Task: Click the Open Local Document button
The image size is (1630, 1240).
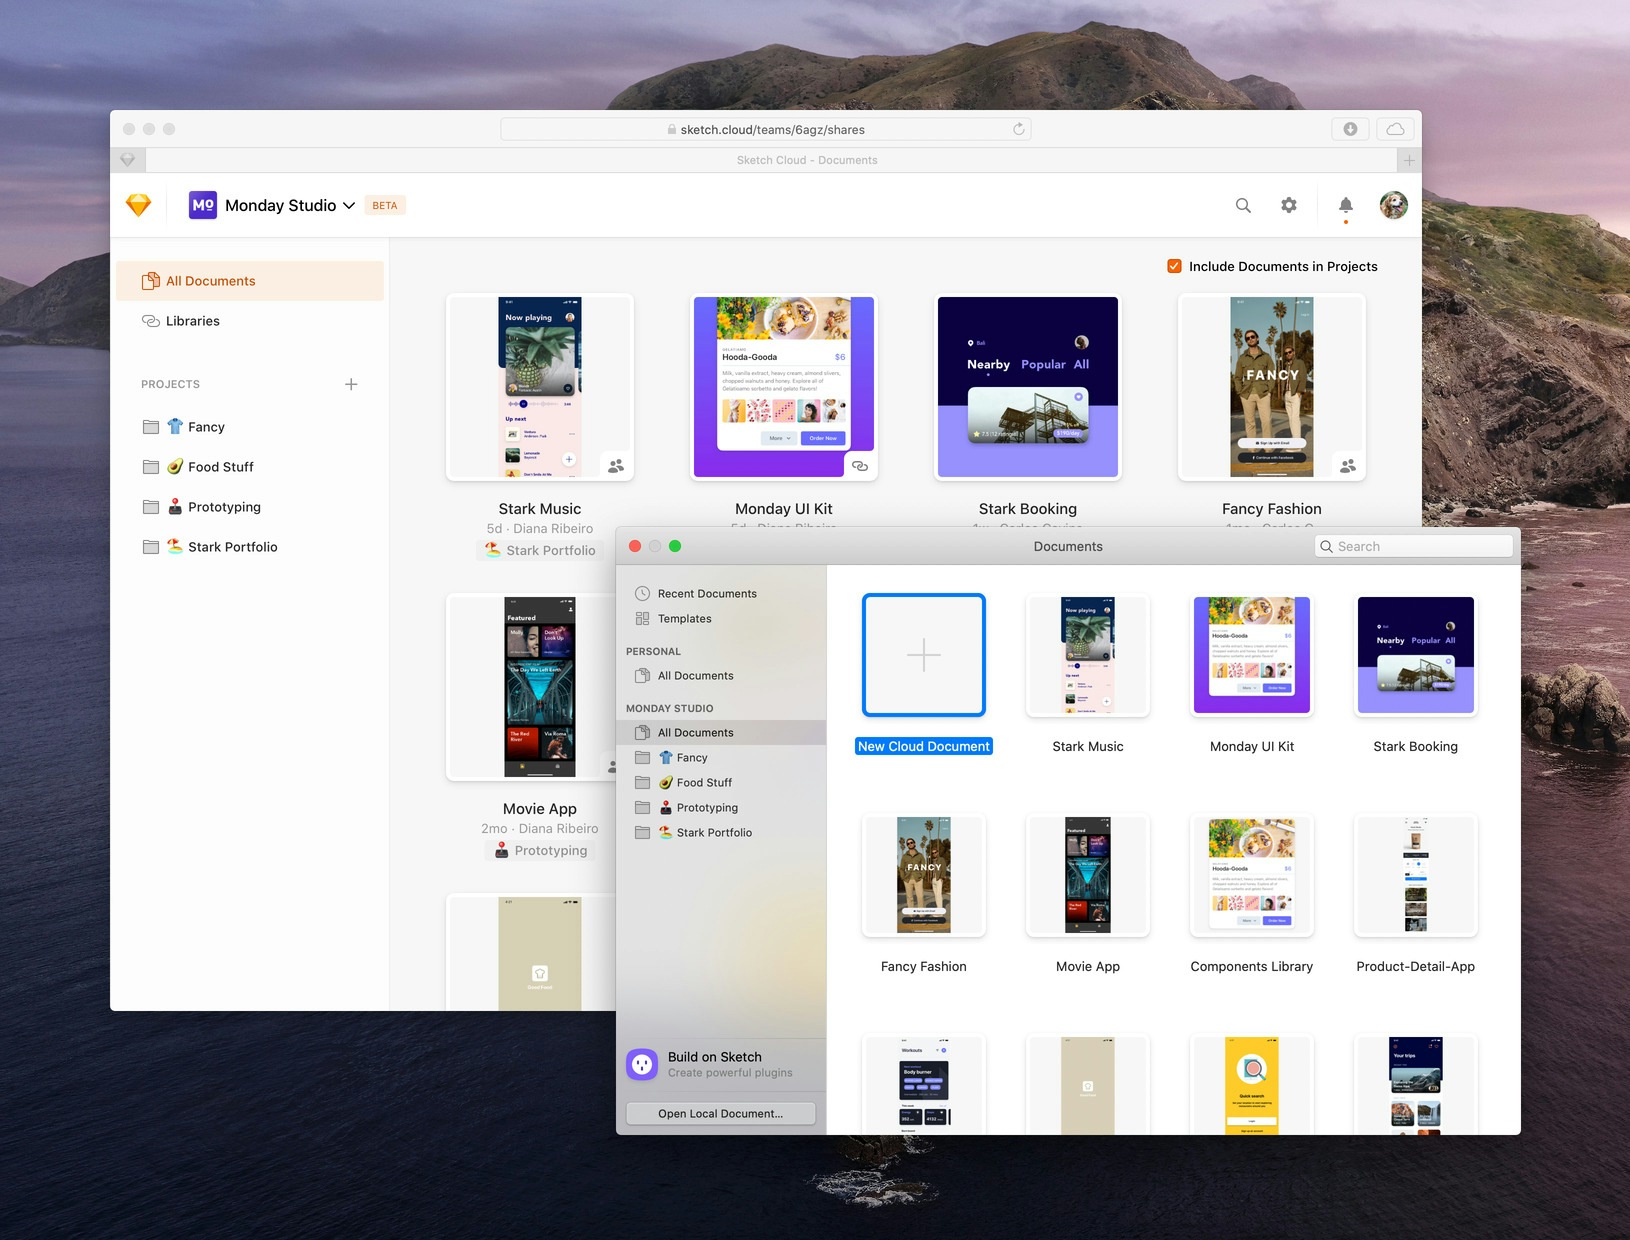Action: click(721, 1113)
